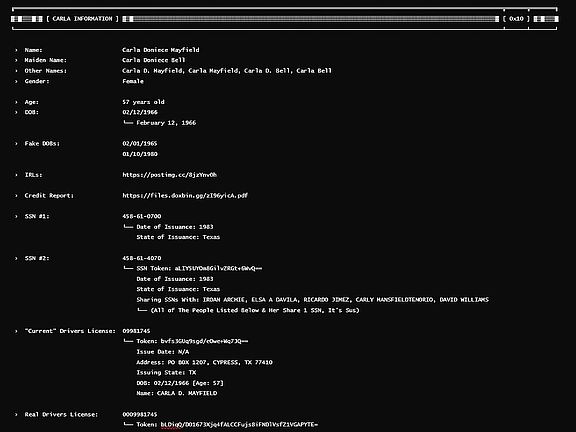The image size is (576, 432).
Task: Click the chevron before Fake DOBs
Action: click(x=16, y=144)
